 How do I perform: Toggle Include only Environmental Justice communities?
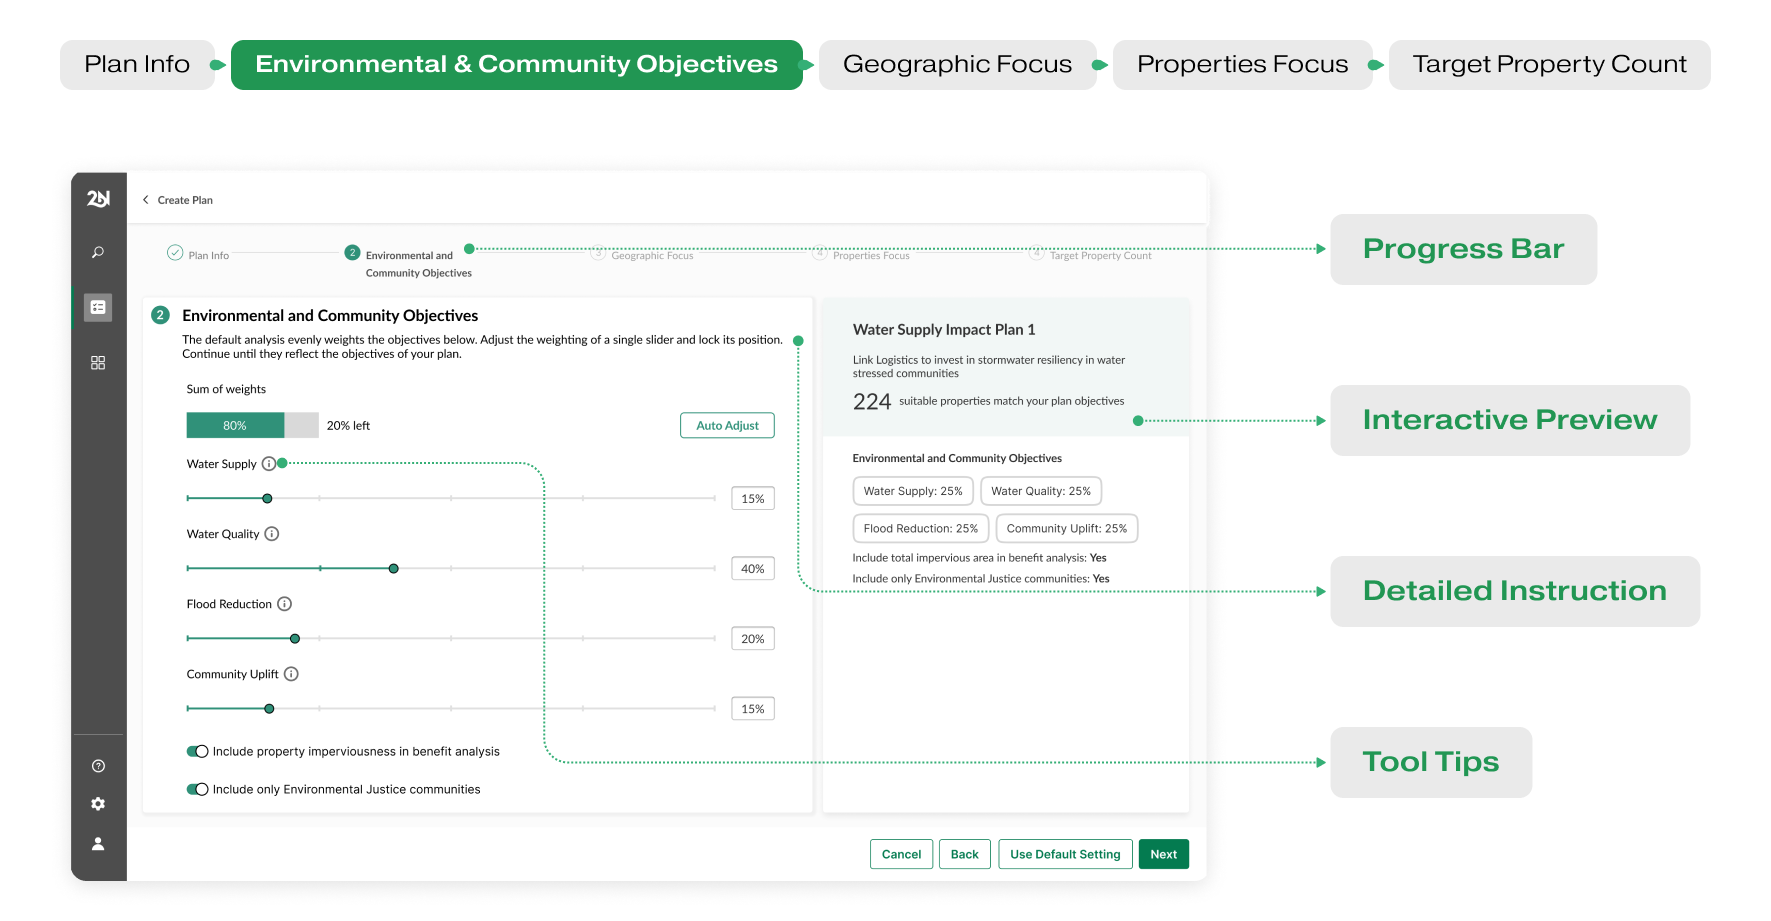pos(197,790)
